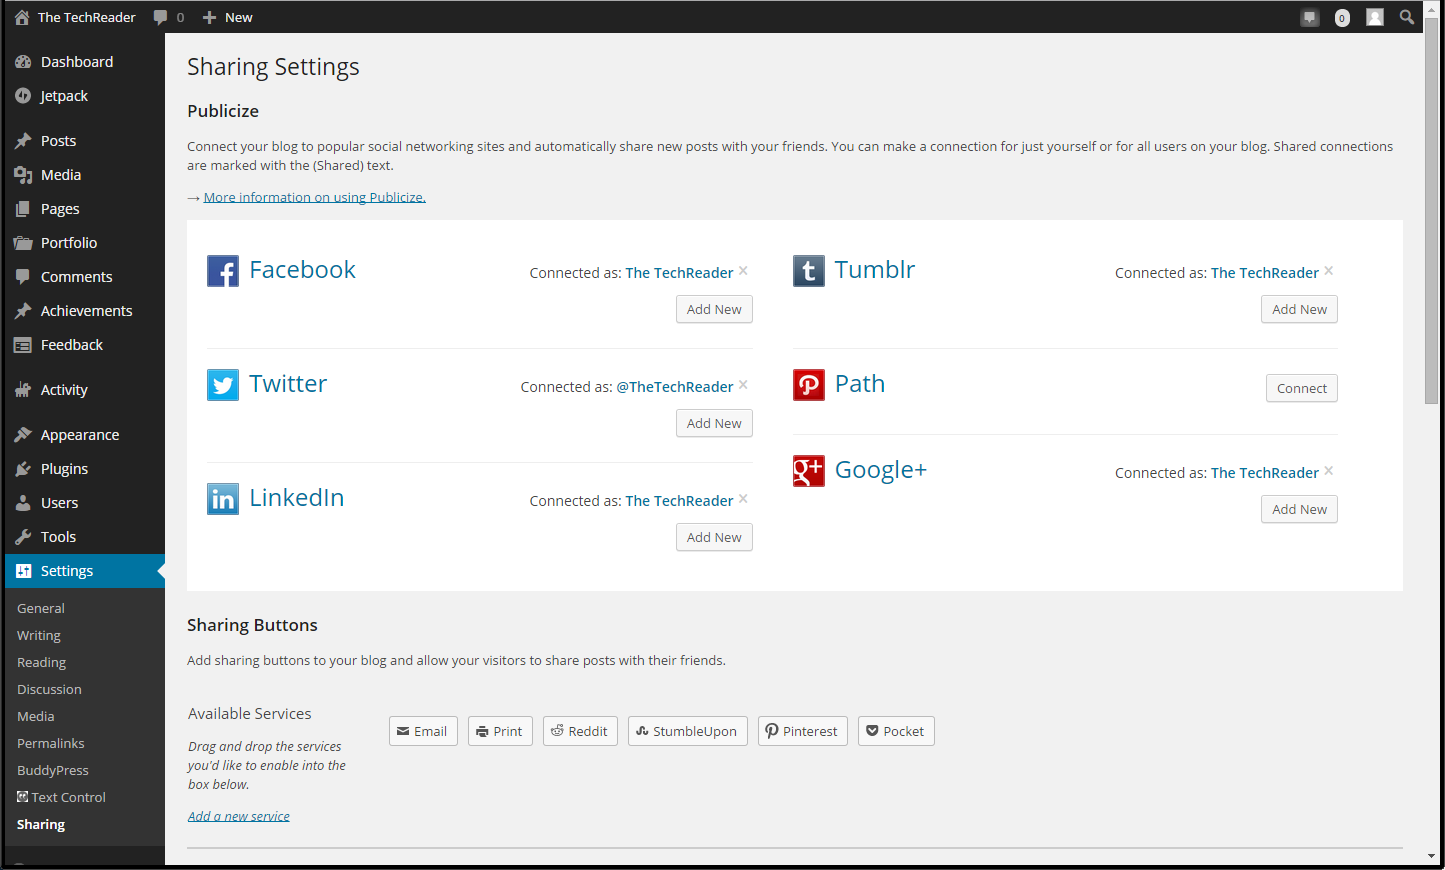Viewport: 1445px width, 870px height.
Task: Select the Pocket sharing service button
Action: click(896, 731)
